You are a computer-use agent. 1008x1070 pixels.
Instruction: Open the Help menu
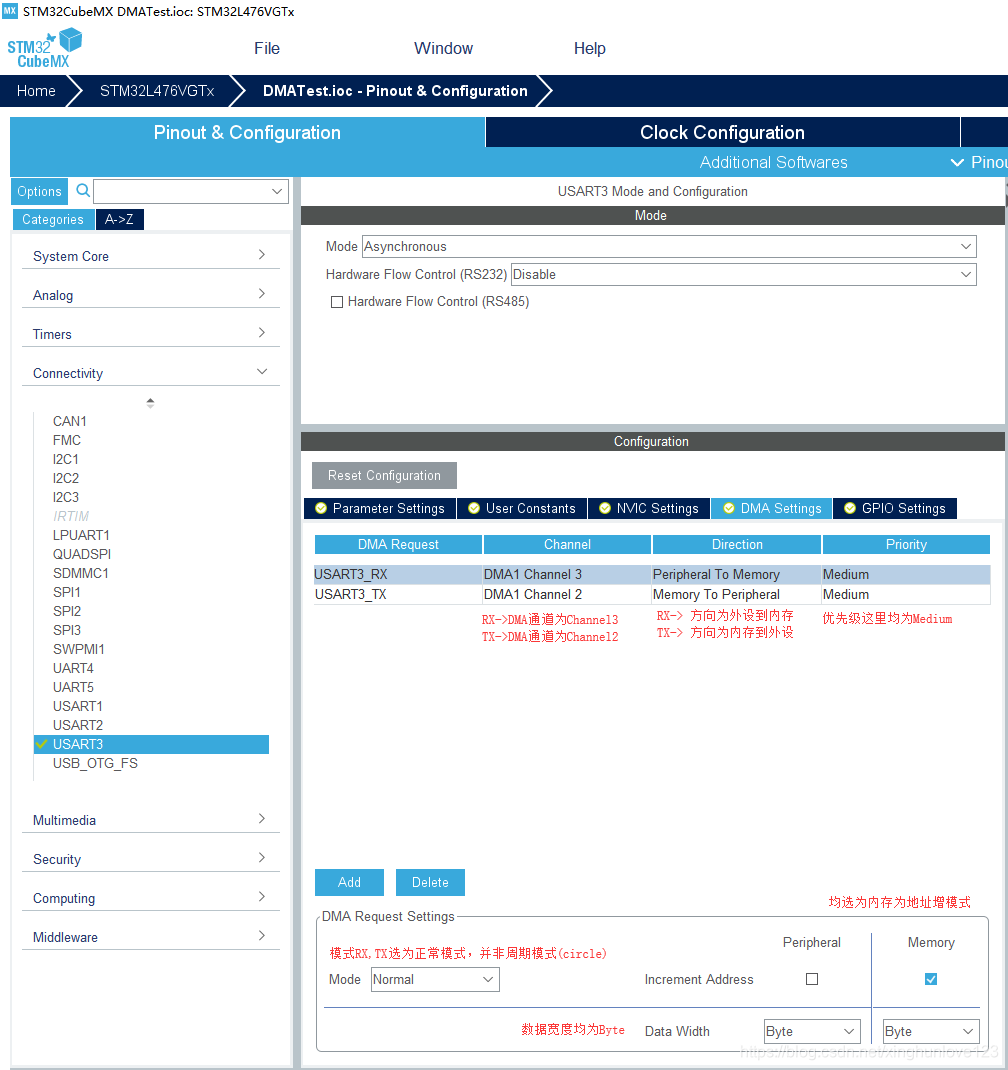click(590, 48)
